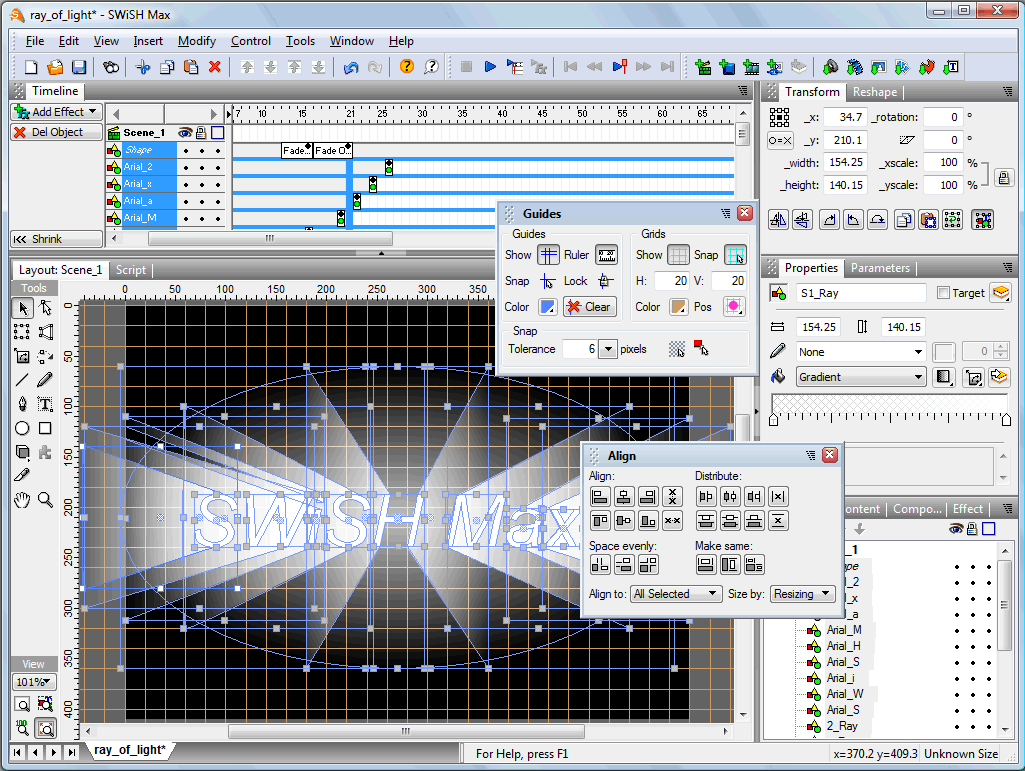Viewport: 1025px width, 771px height.
Task: Select the Ellipse tool
Action: 22,428
